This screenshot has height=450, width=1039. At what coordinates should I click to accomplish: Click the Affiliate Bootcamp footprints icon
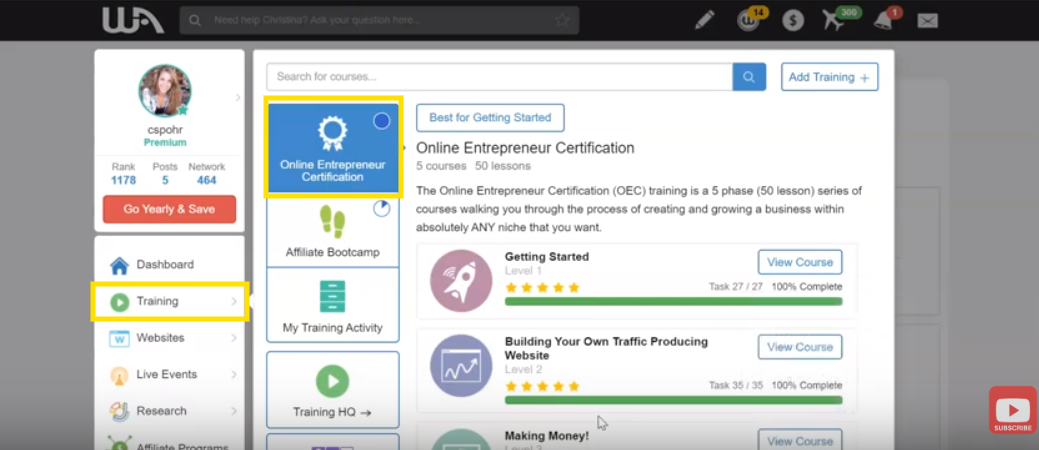(333, 221)
